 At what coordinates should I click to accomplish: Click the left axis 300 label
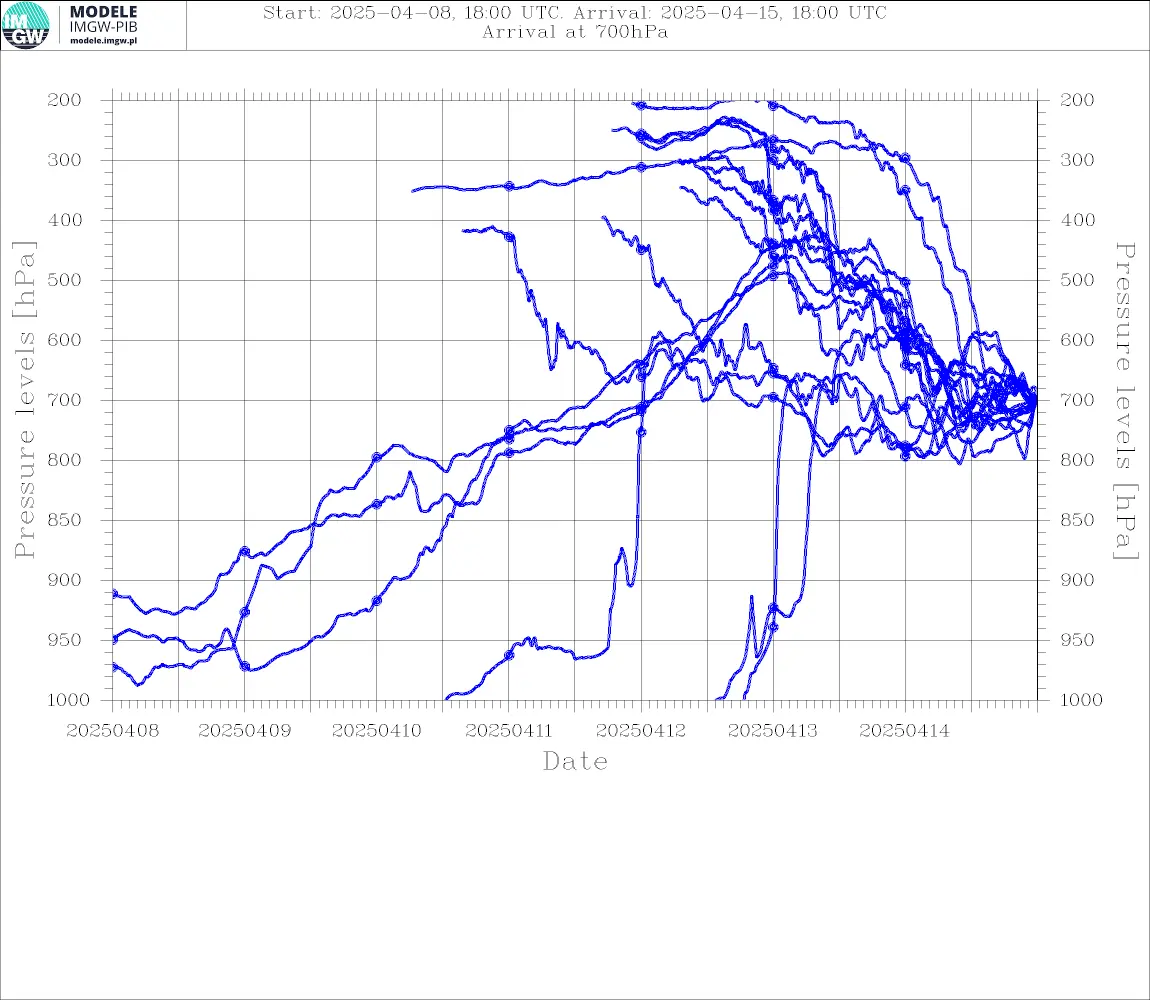pos(65,160)
